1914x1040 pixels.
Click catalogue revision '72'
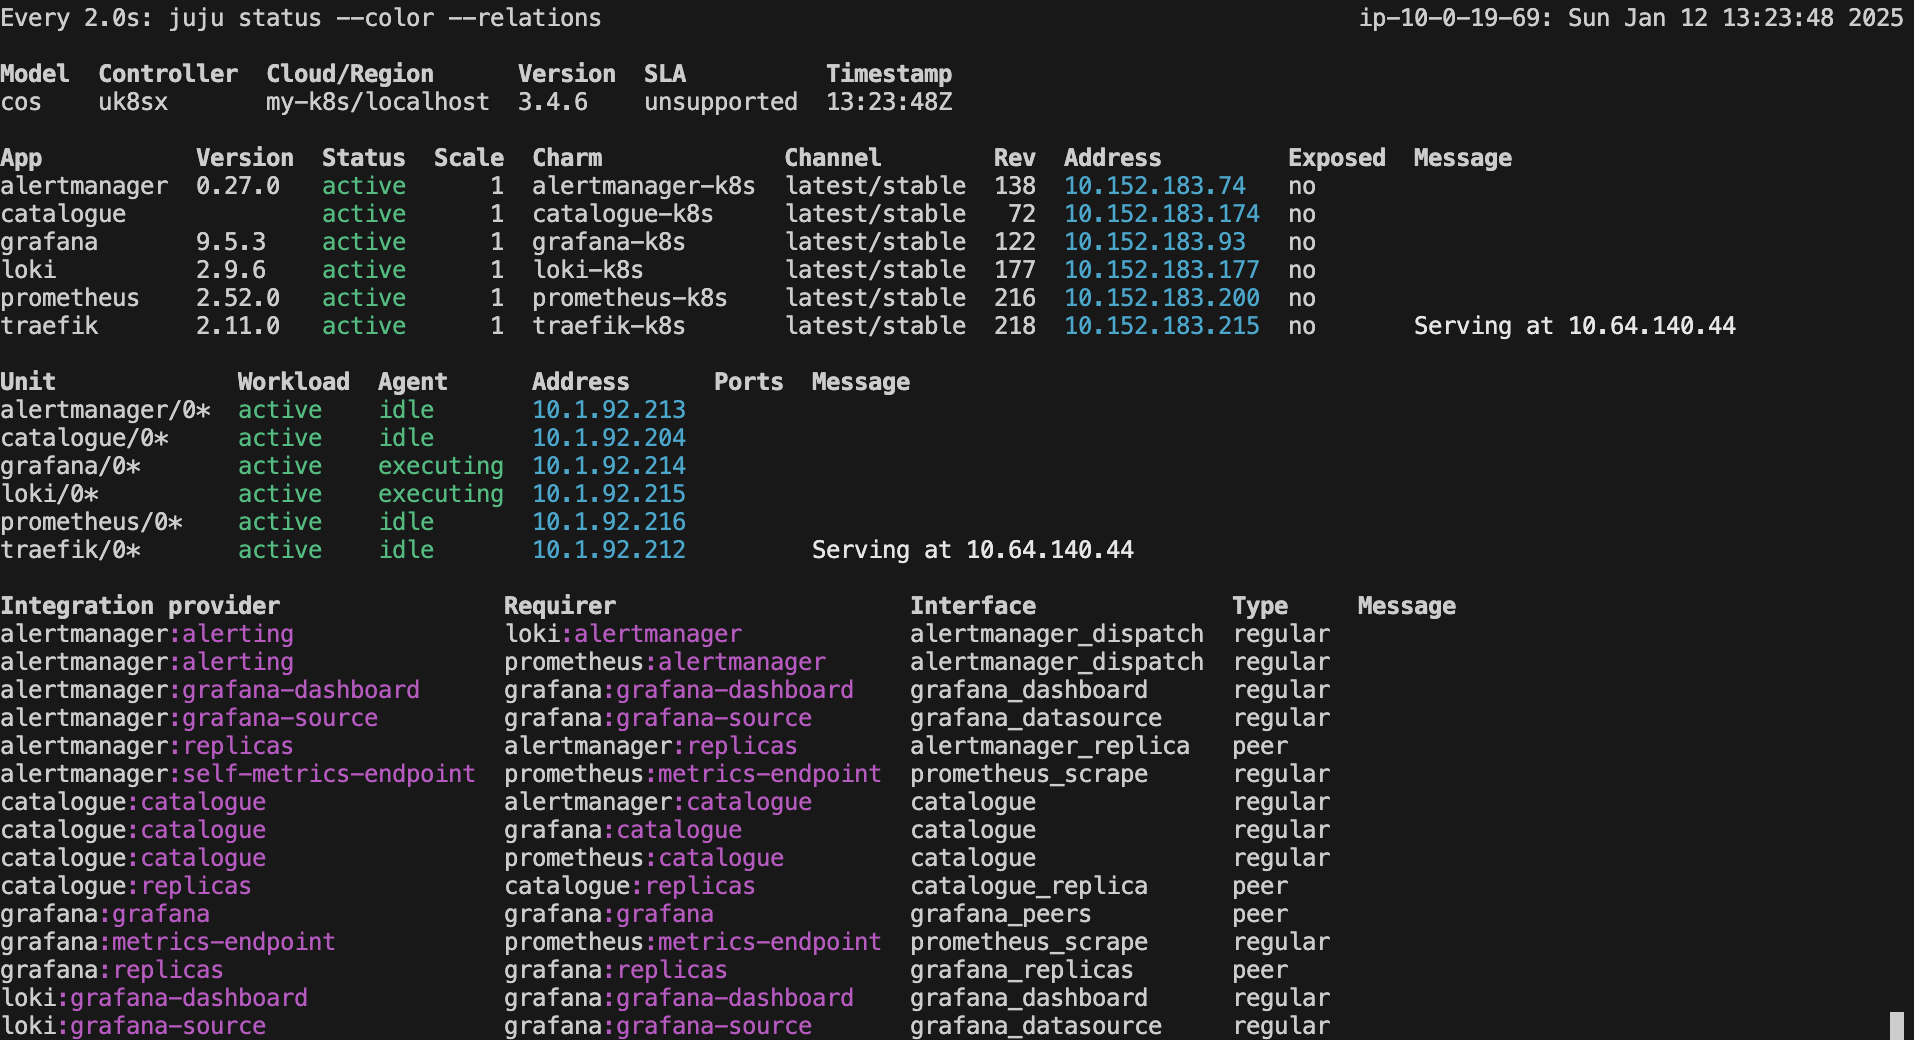point(1022,214)
